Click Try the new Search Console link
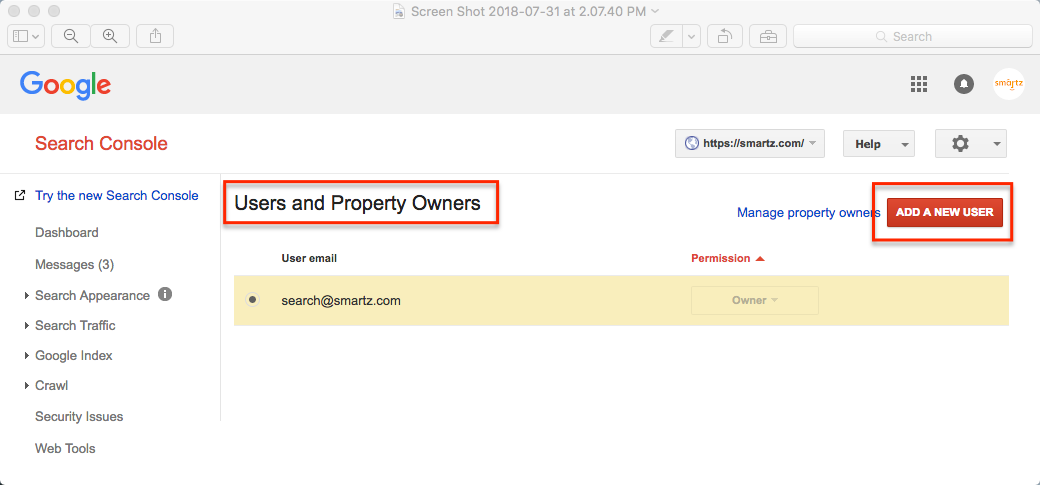1040x485 pixels. coord(117,196)
